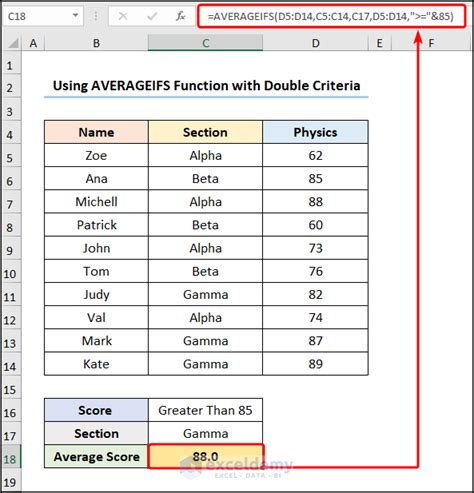Image resolution: width=474 pixels, height=493 pixels.
Task: Select the 'Average Score' label cell
Action: (96, 456)
